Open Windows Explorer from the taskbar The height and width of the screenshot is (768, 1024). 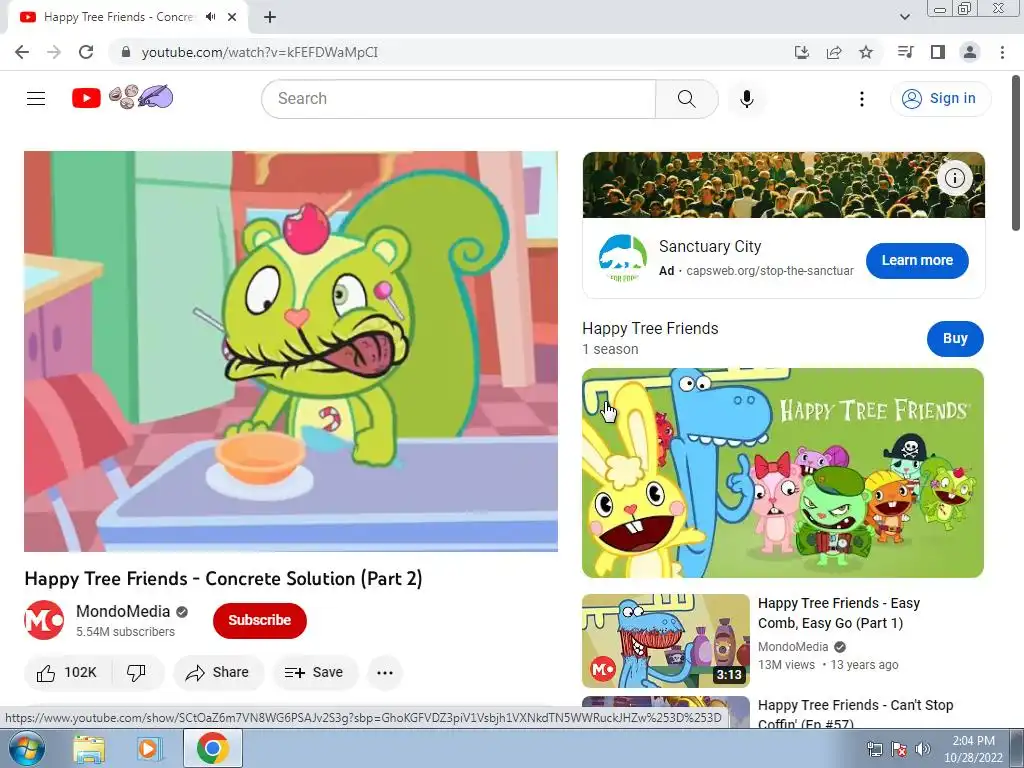(89, 749)
